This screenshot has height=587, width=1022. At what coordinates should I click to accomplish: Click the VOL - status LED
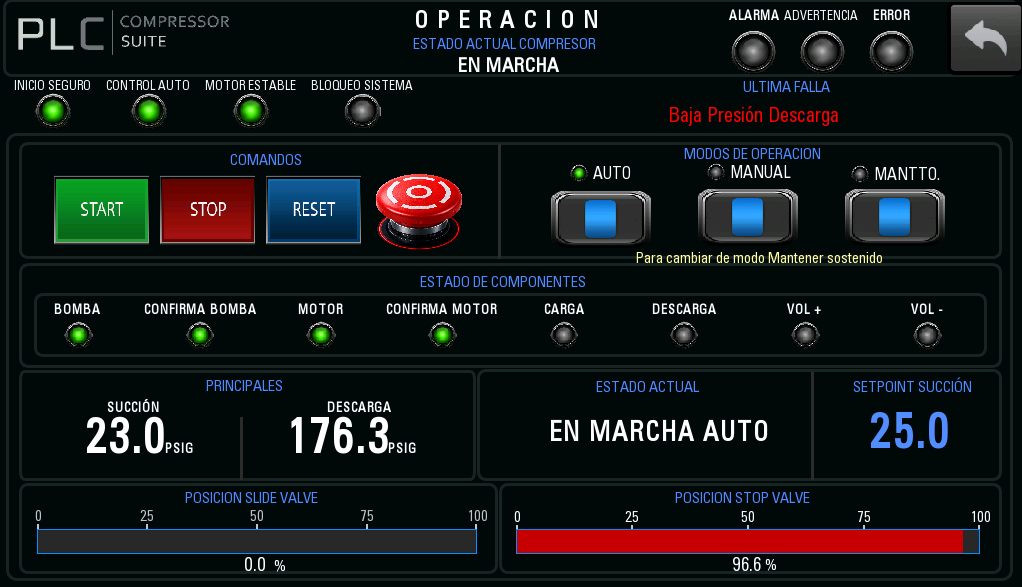tap(927, 335)
